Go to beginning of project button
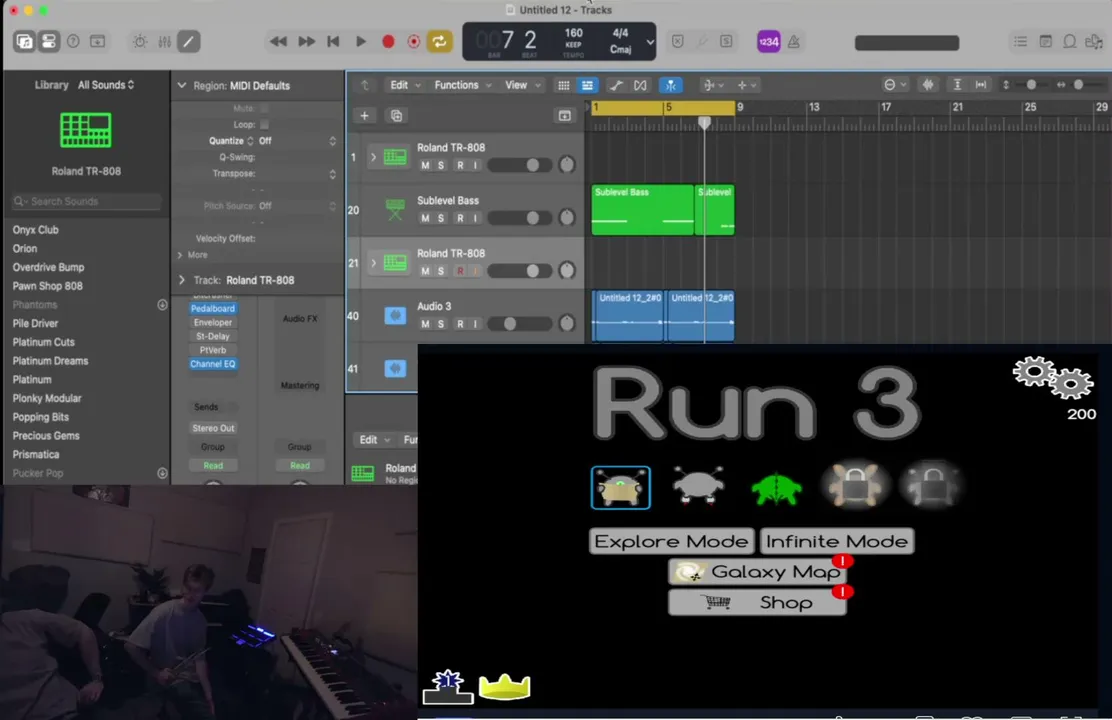The image size is (1112, 720). (x=333, y=42)
